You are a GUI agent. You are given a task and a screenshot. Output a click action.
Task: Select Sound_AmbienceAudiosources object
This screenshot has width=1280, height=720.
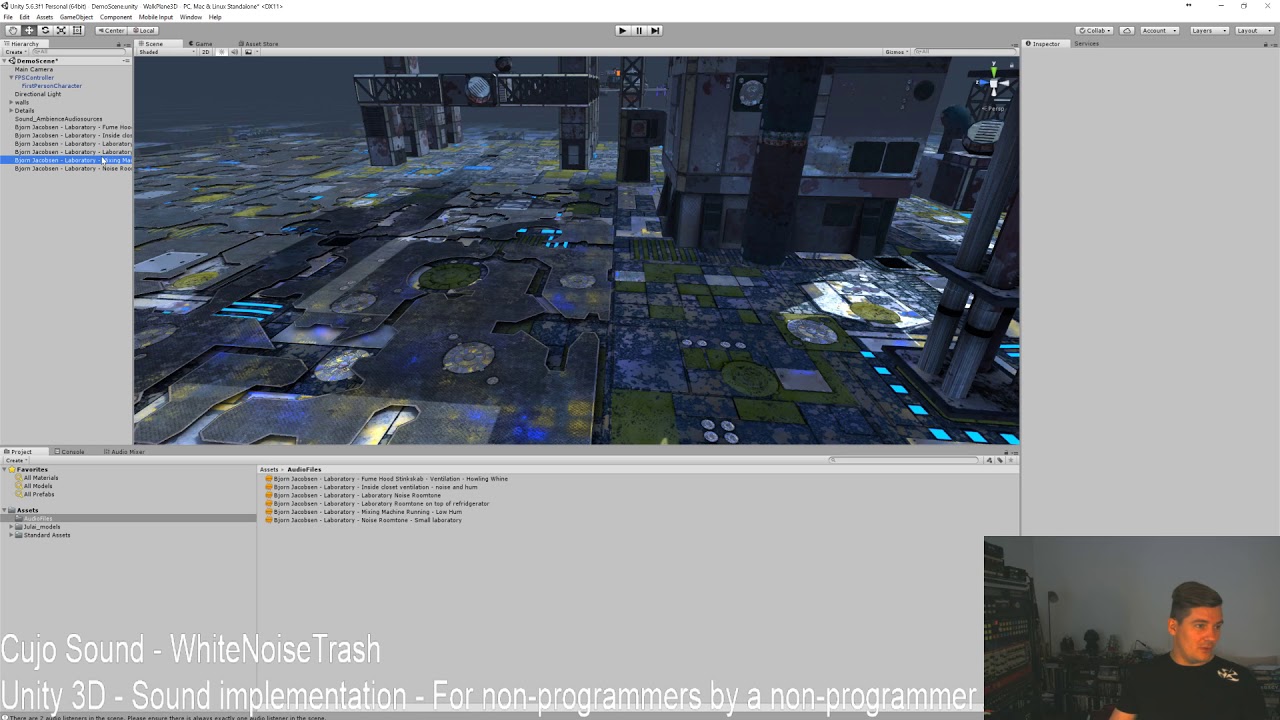[58, 119]
